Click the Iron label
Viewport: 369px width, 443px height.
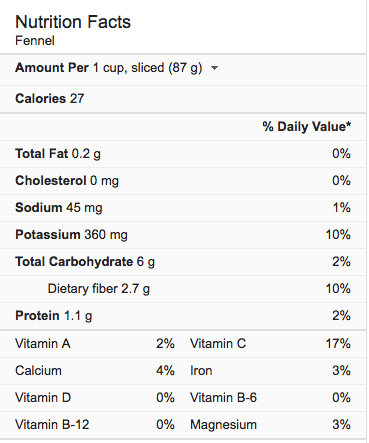click(x=201, y=371)
